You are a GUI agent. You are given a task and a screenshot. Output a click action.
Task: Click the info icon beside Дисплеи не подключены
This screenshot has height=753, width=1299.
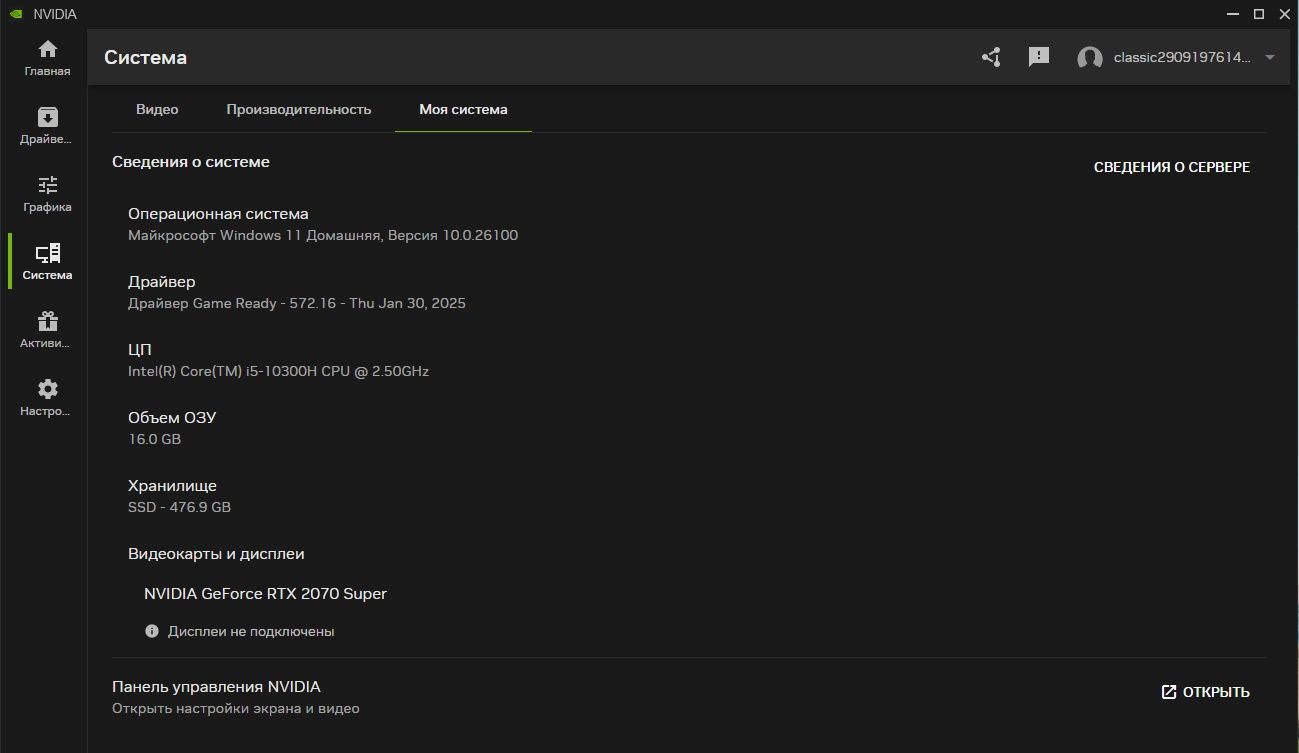[x=152, y=631]
